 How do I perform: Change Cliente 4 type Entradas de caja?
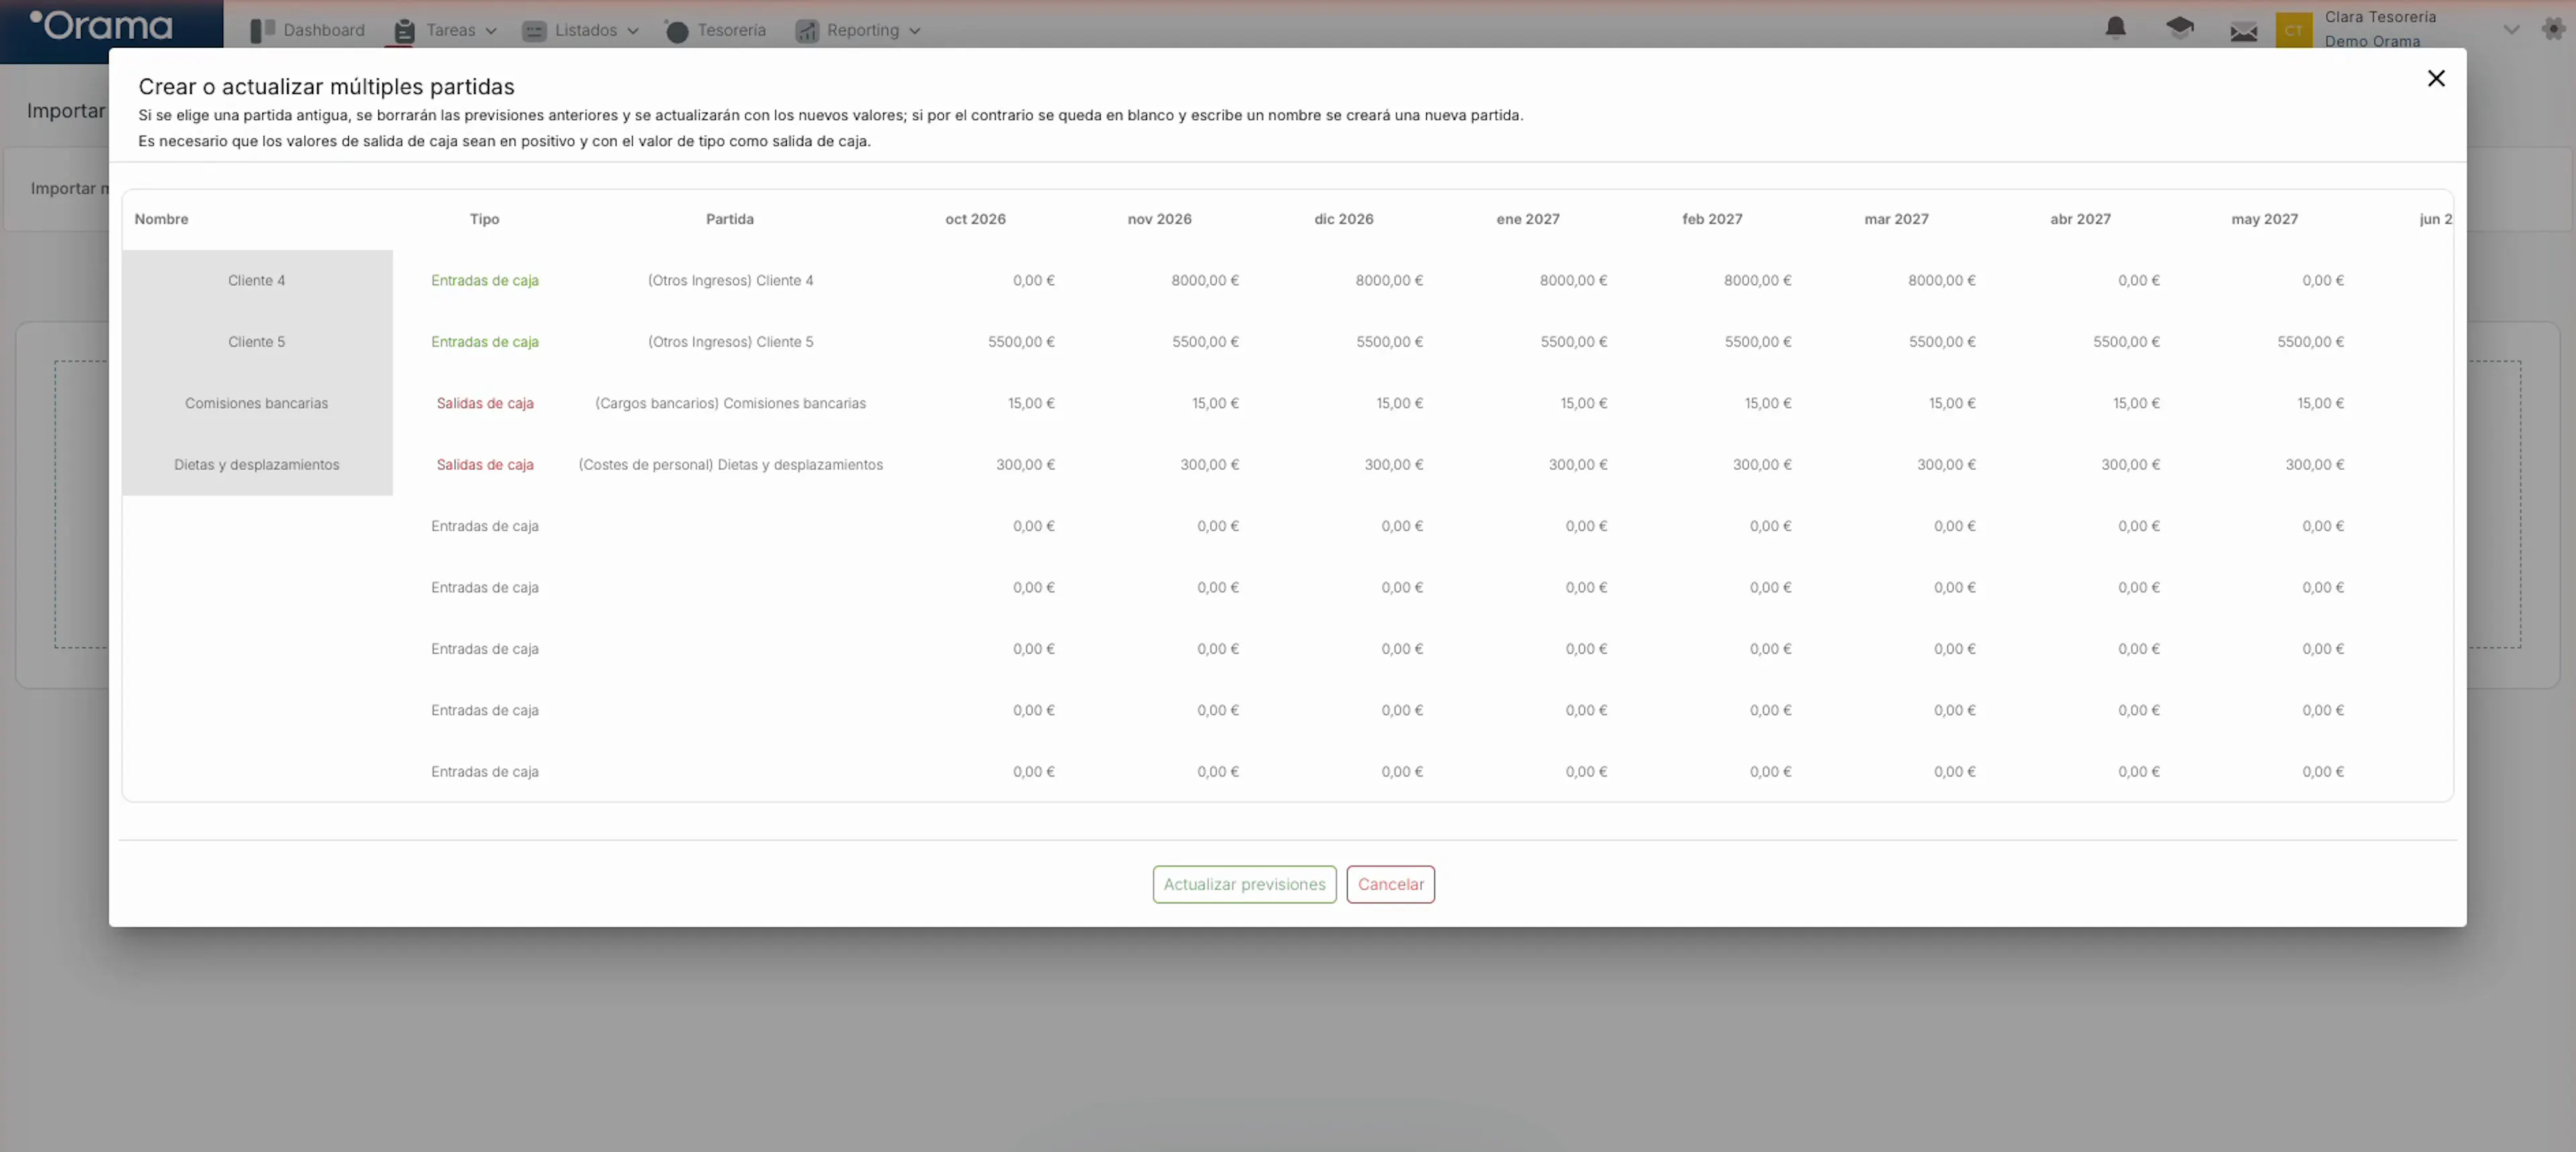click(x=485, y=281)
